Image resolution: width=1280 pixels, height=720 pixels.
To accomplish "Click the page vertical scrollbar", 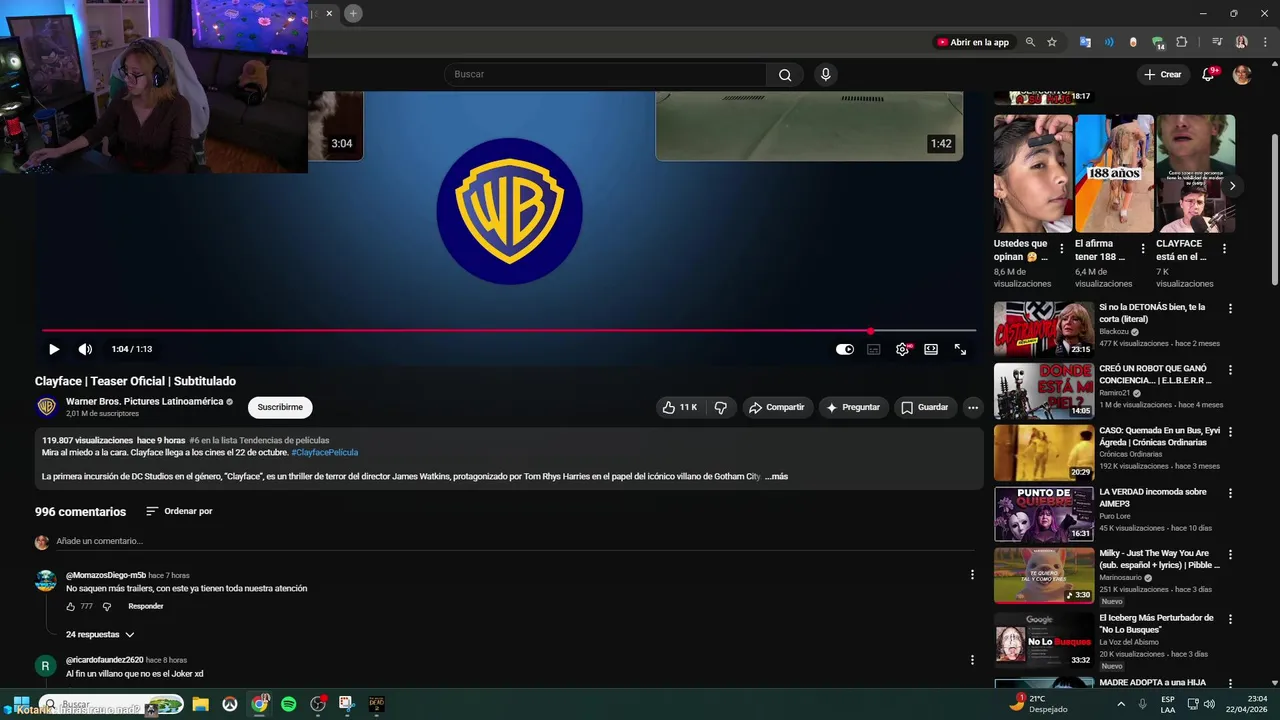I will click(1274, 210).
